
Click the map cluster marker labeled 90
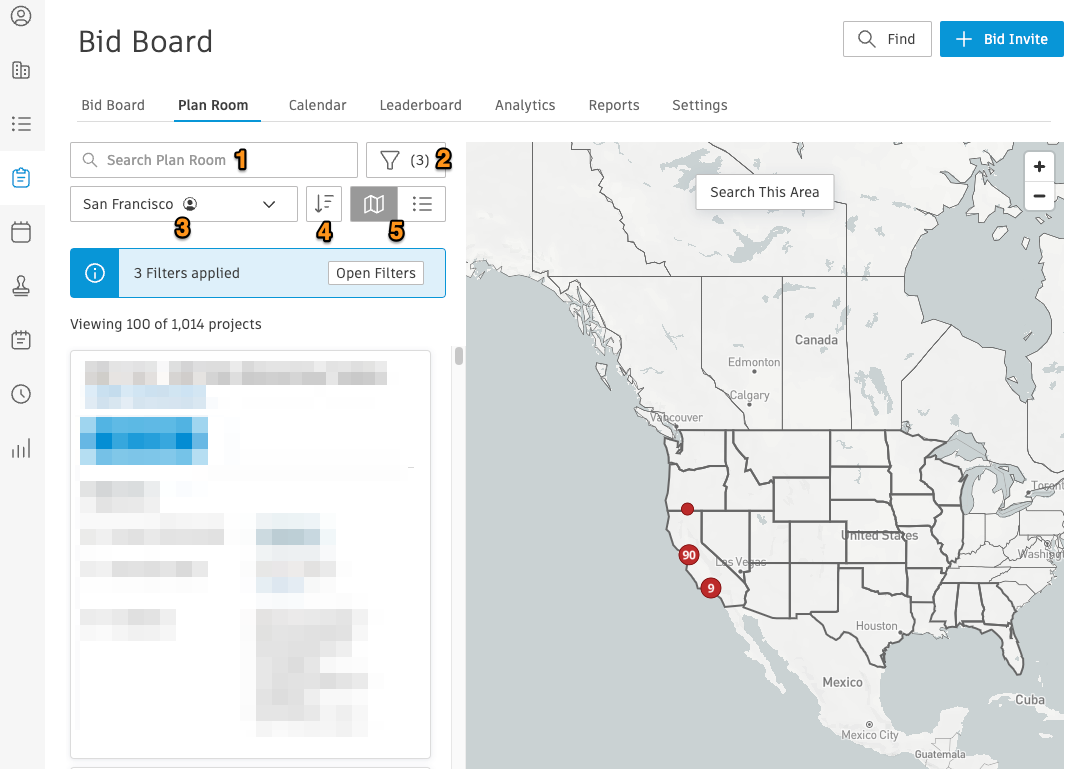(x=688, y=554)
